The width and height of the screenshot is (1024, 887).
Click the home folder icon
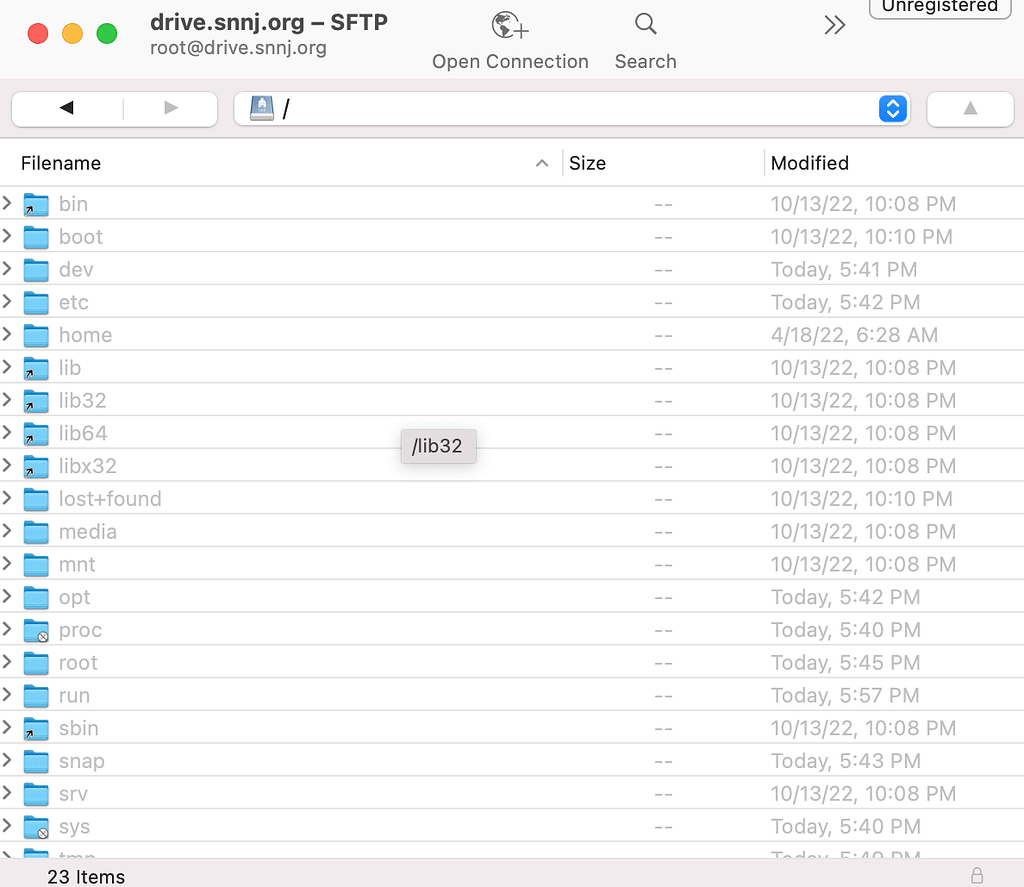tap(36, 335)
